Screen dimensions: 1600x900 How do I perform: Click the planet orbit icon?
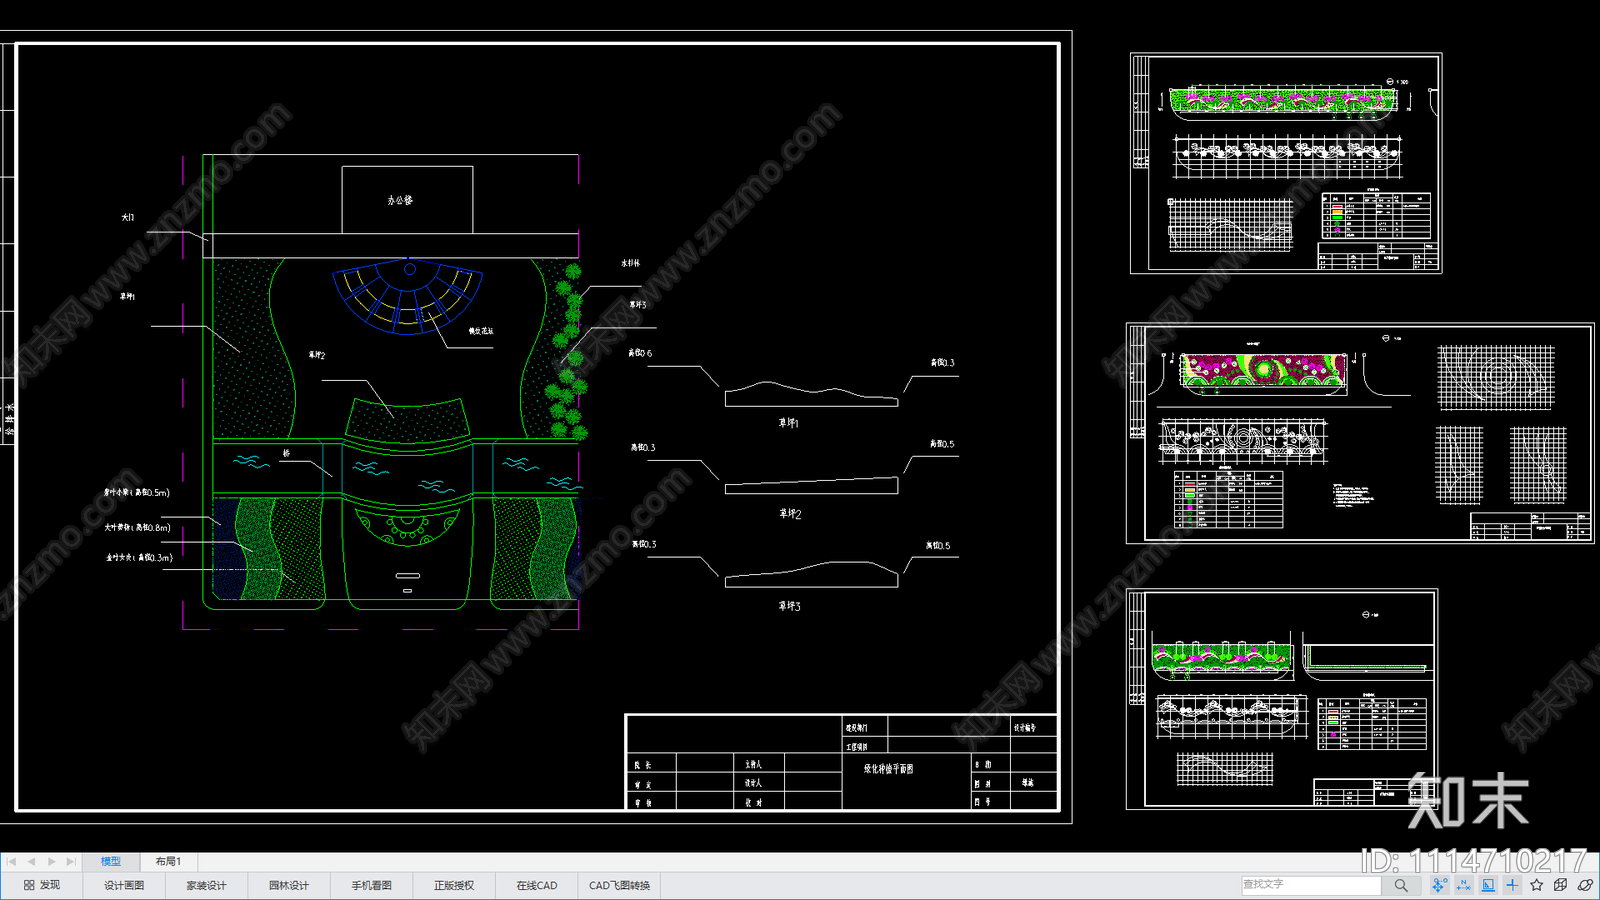tap(1585, 885)
